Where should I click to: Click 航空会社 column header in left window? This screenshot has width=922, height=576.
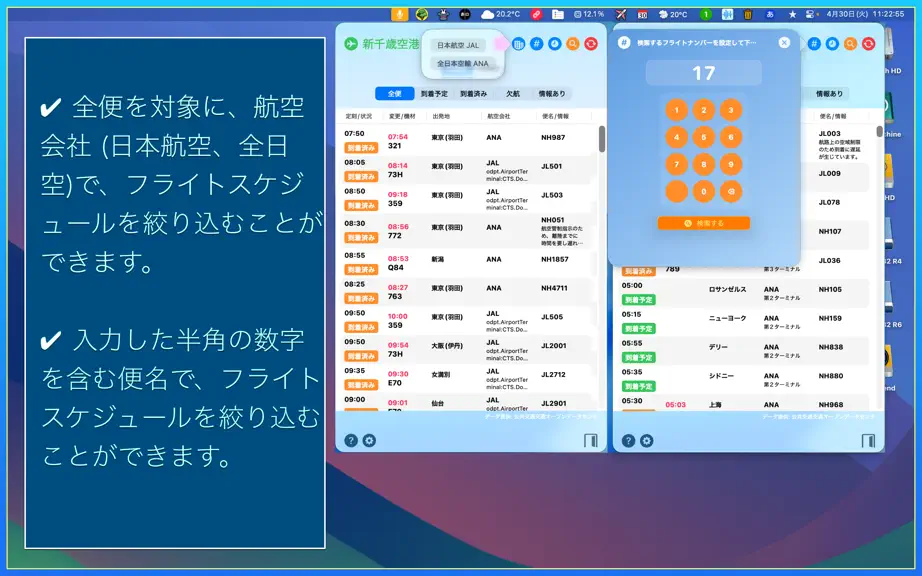click(x=499, y=116)
